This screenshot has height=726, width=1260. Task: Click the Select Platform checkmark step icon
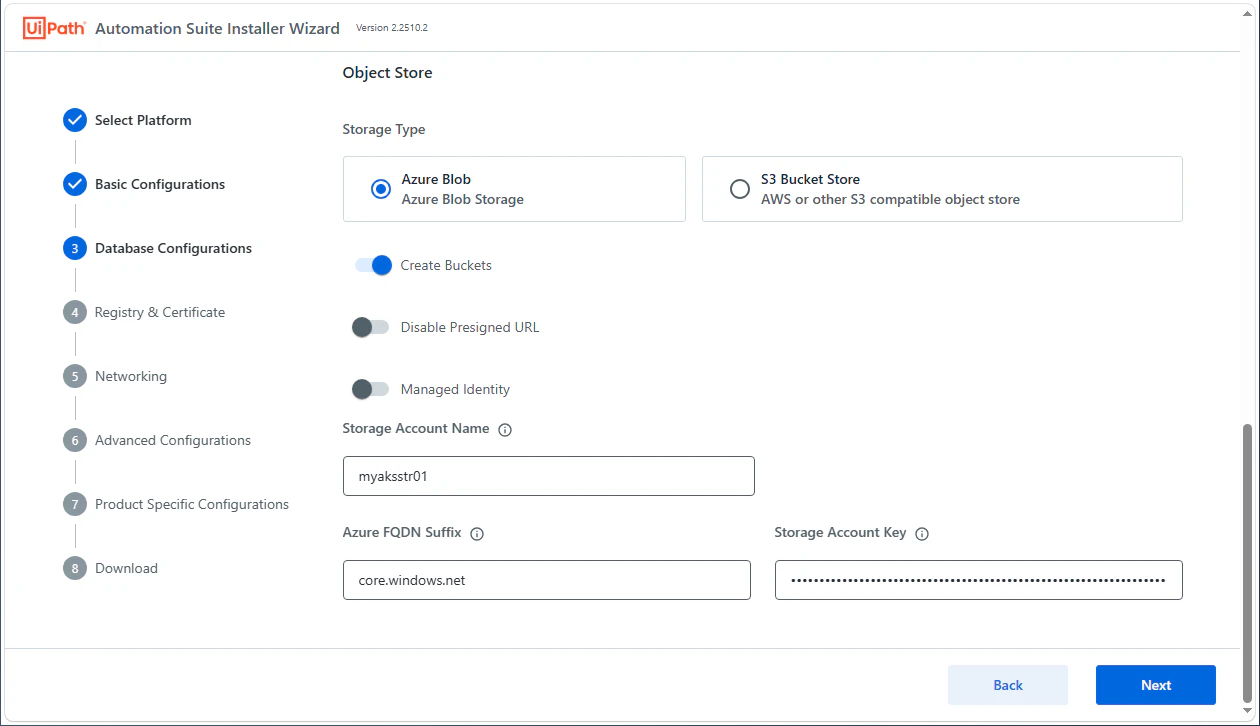click(75, 120)
